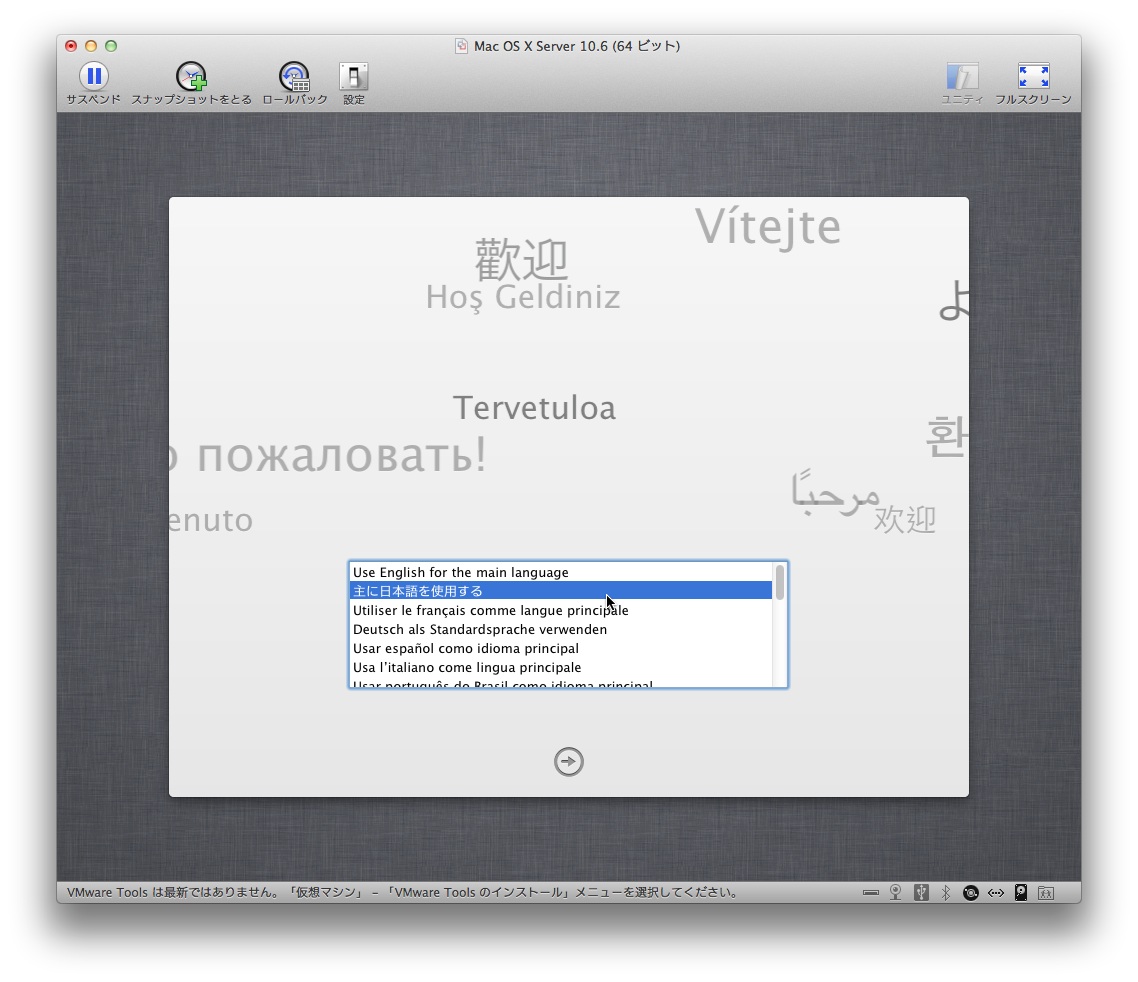
Task: Choose 'Utiliser le français comme langue principale'
Action: [560, 610]
